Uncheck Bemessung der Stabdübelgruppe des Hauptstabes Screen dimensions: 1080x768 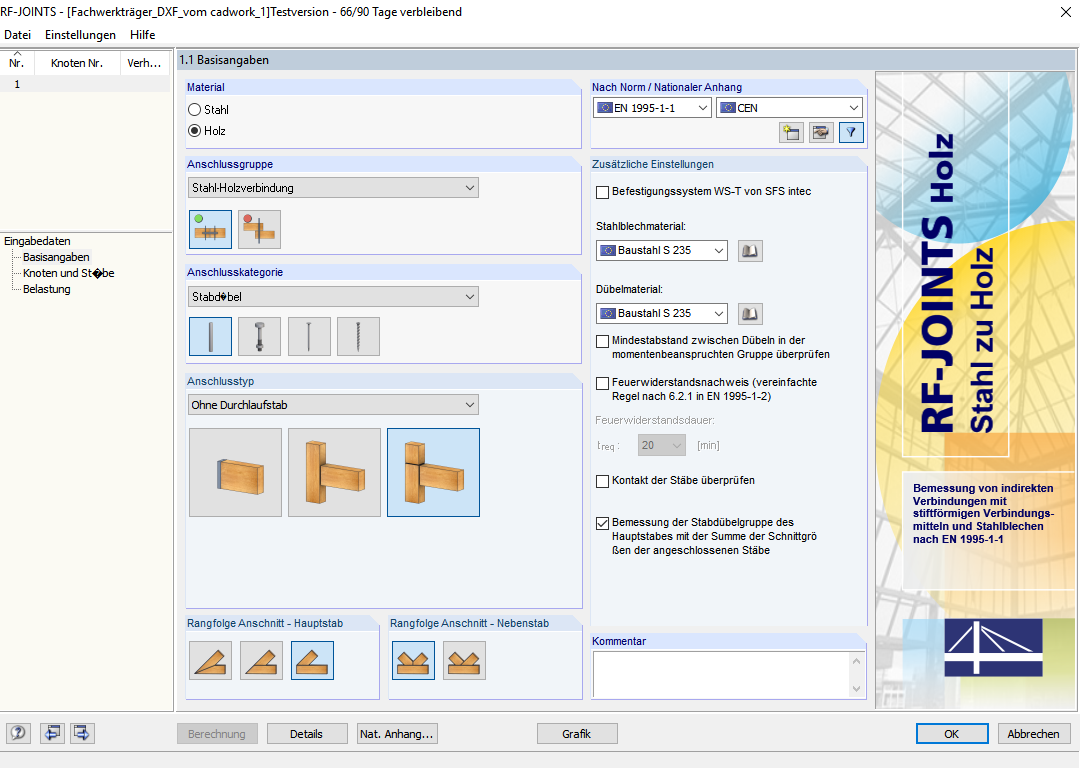click(x=603, y=523)
